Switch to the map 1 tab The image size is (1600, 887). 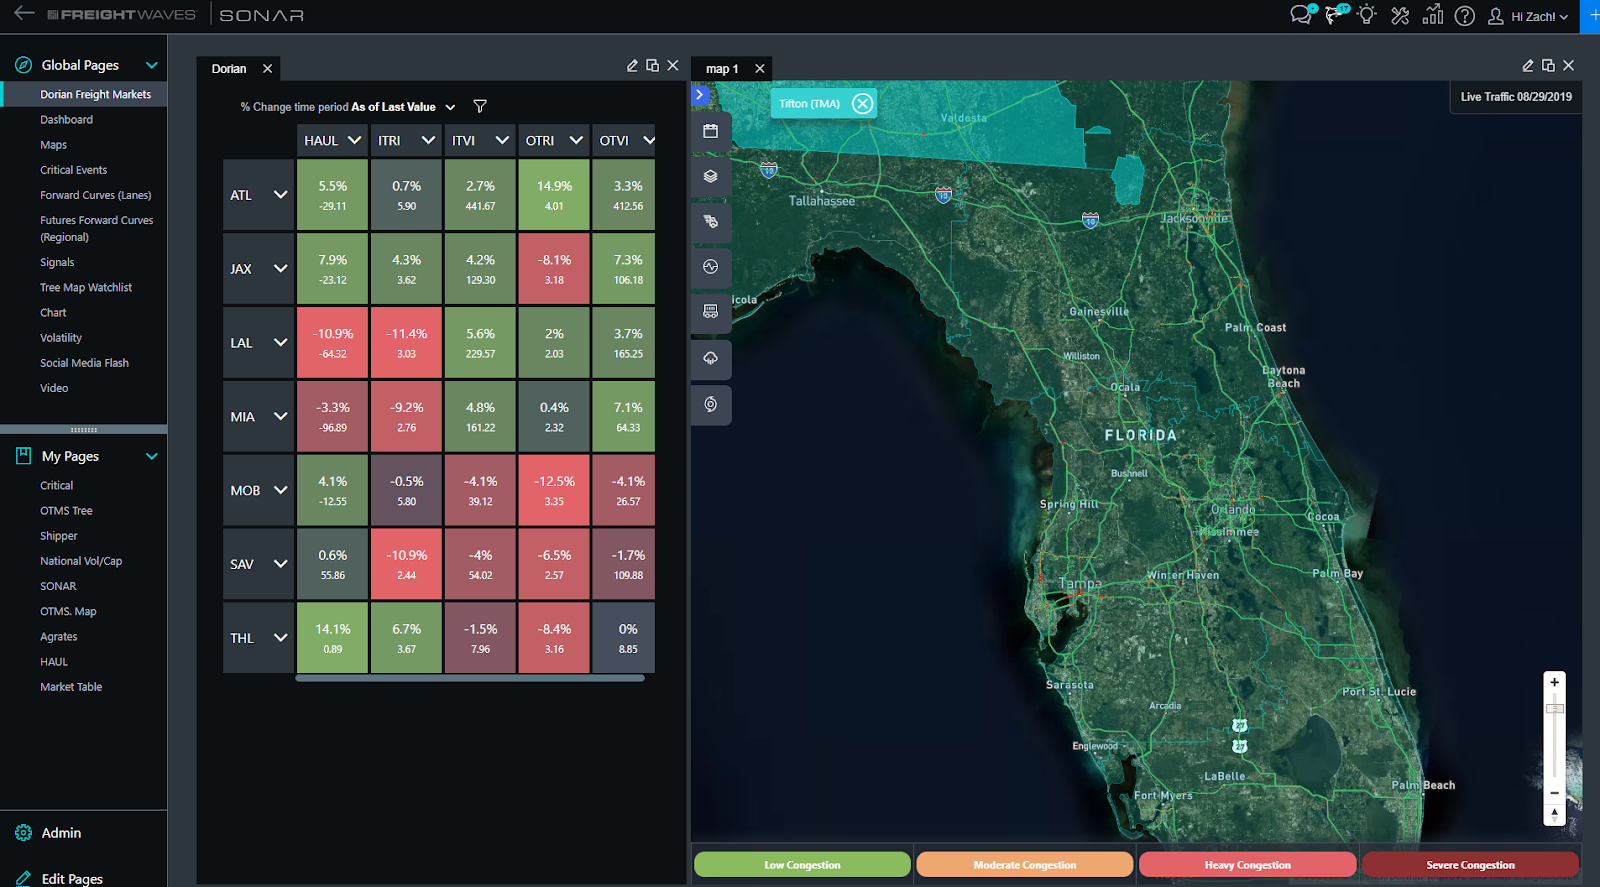pos(721,69)
